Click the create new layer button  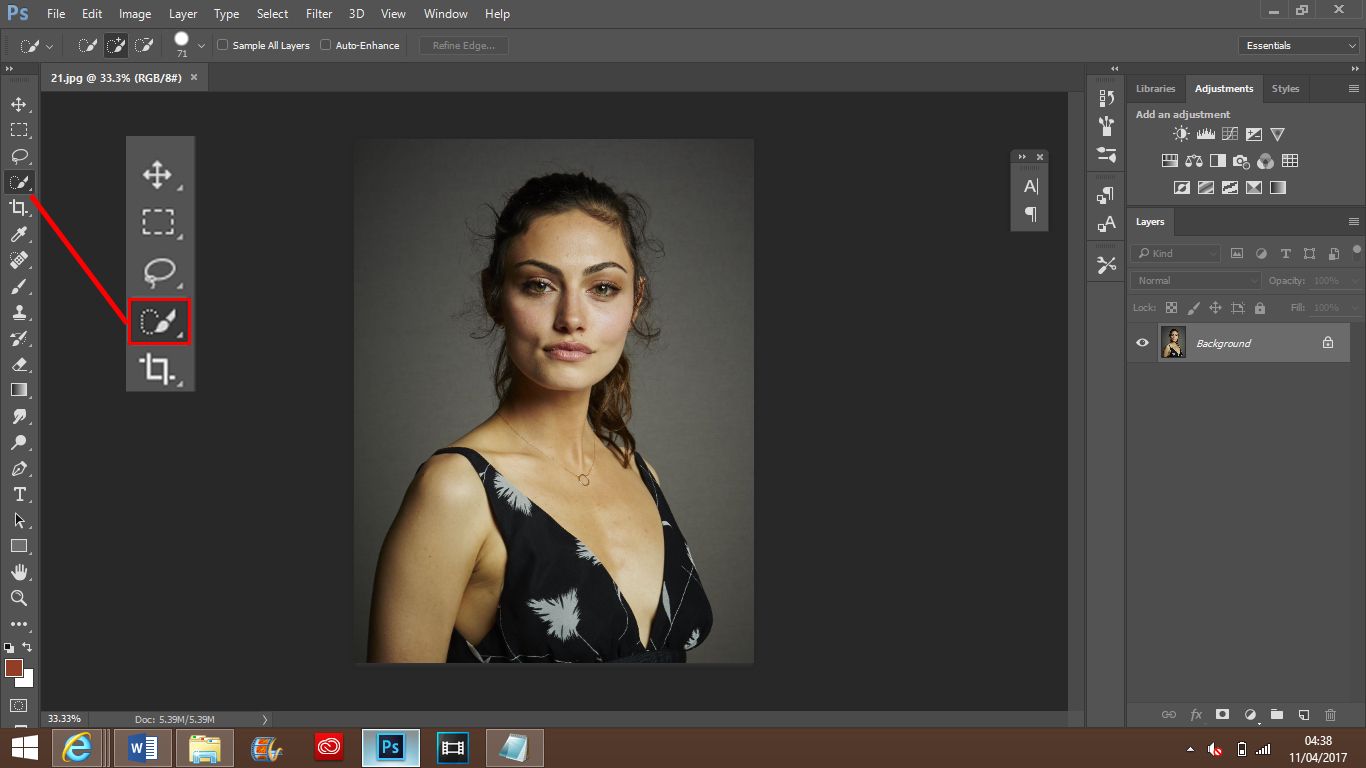[x=1303, y=715]
